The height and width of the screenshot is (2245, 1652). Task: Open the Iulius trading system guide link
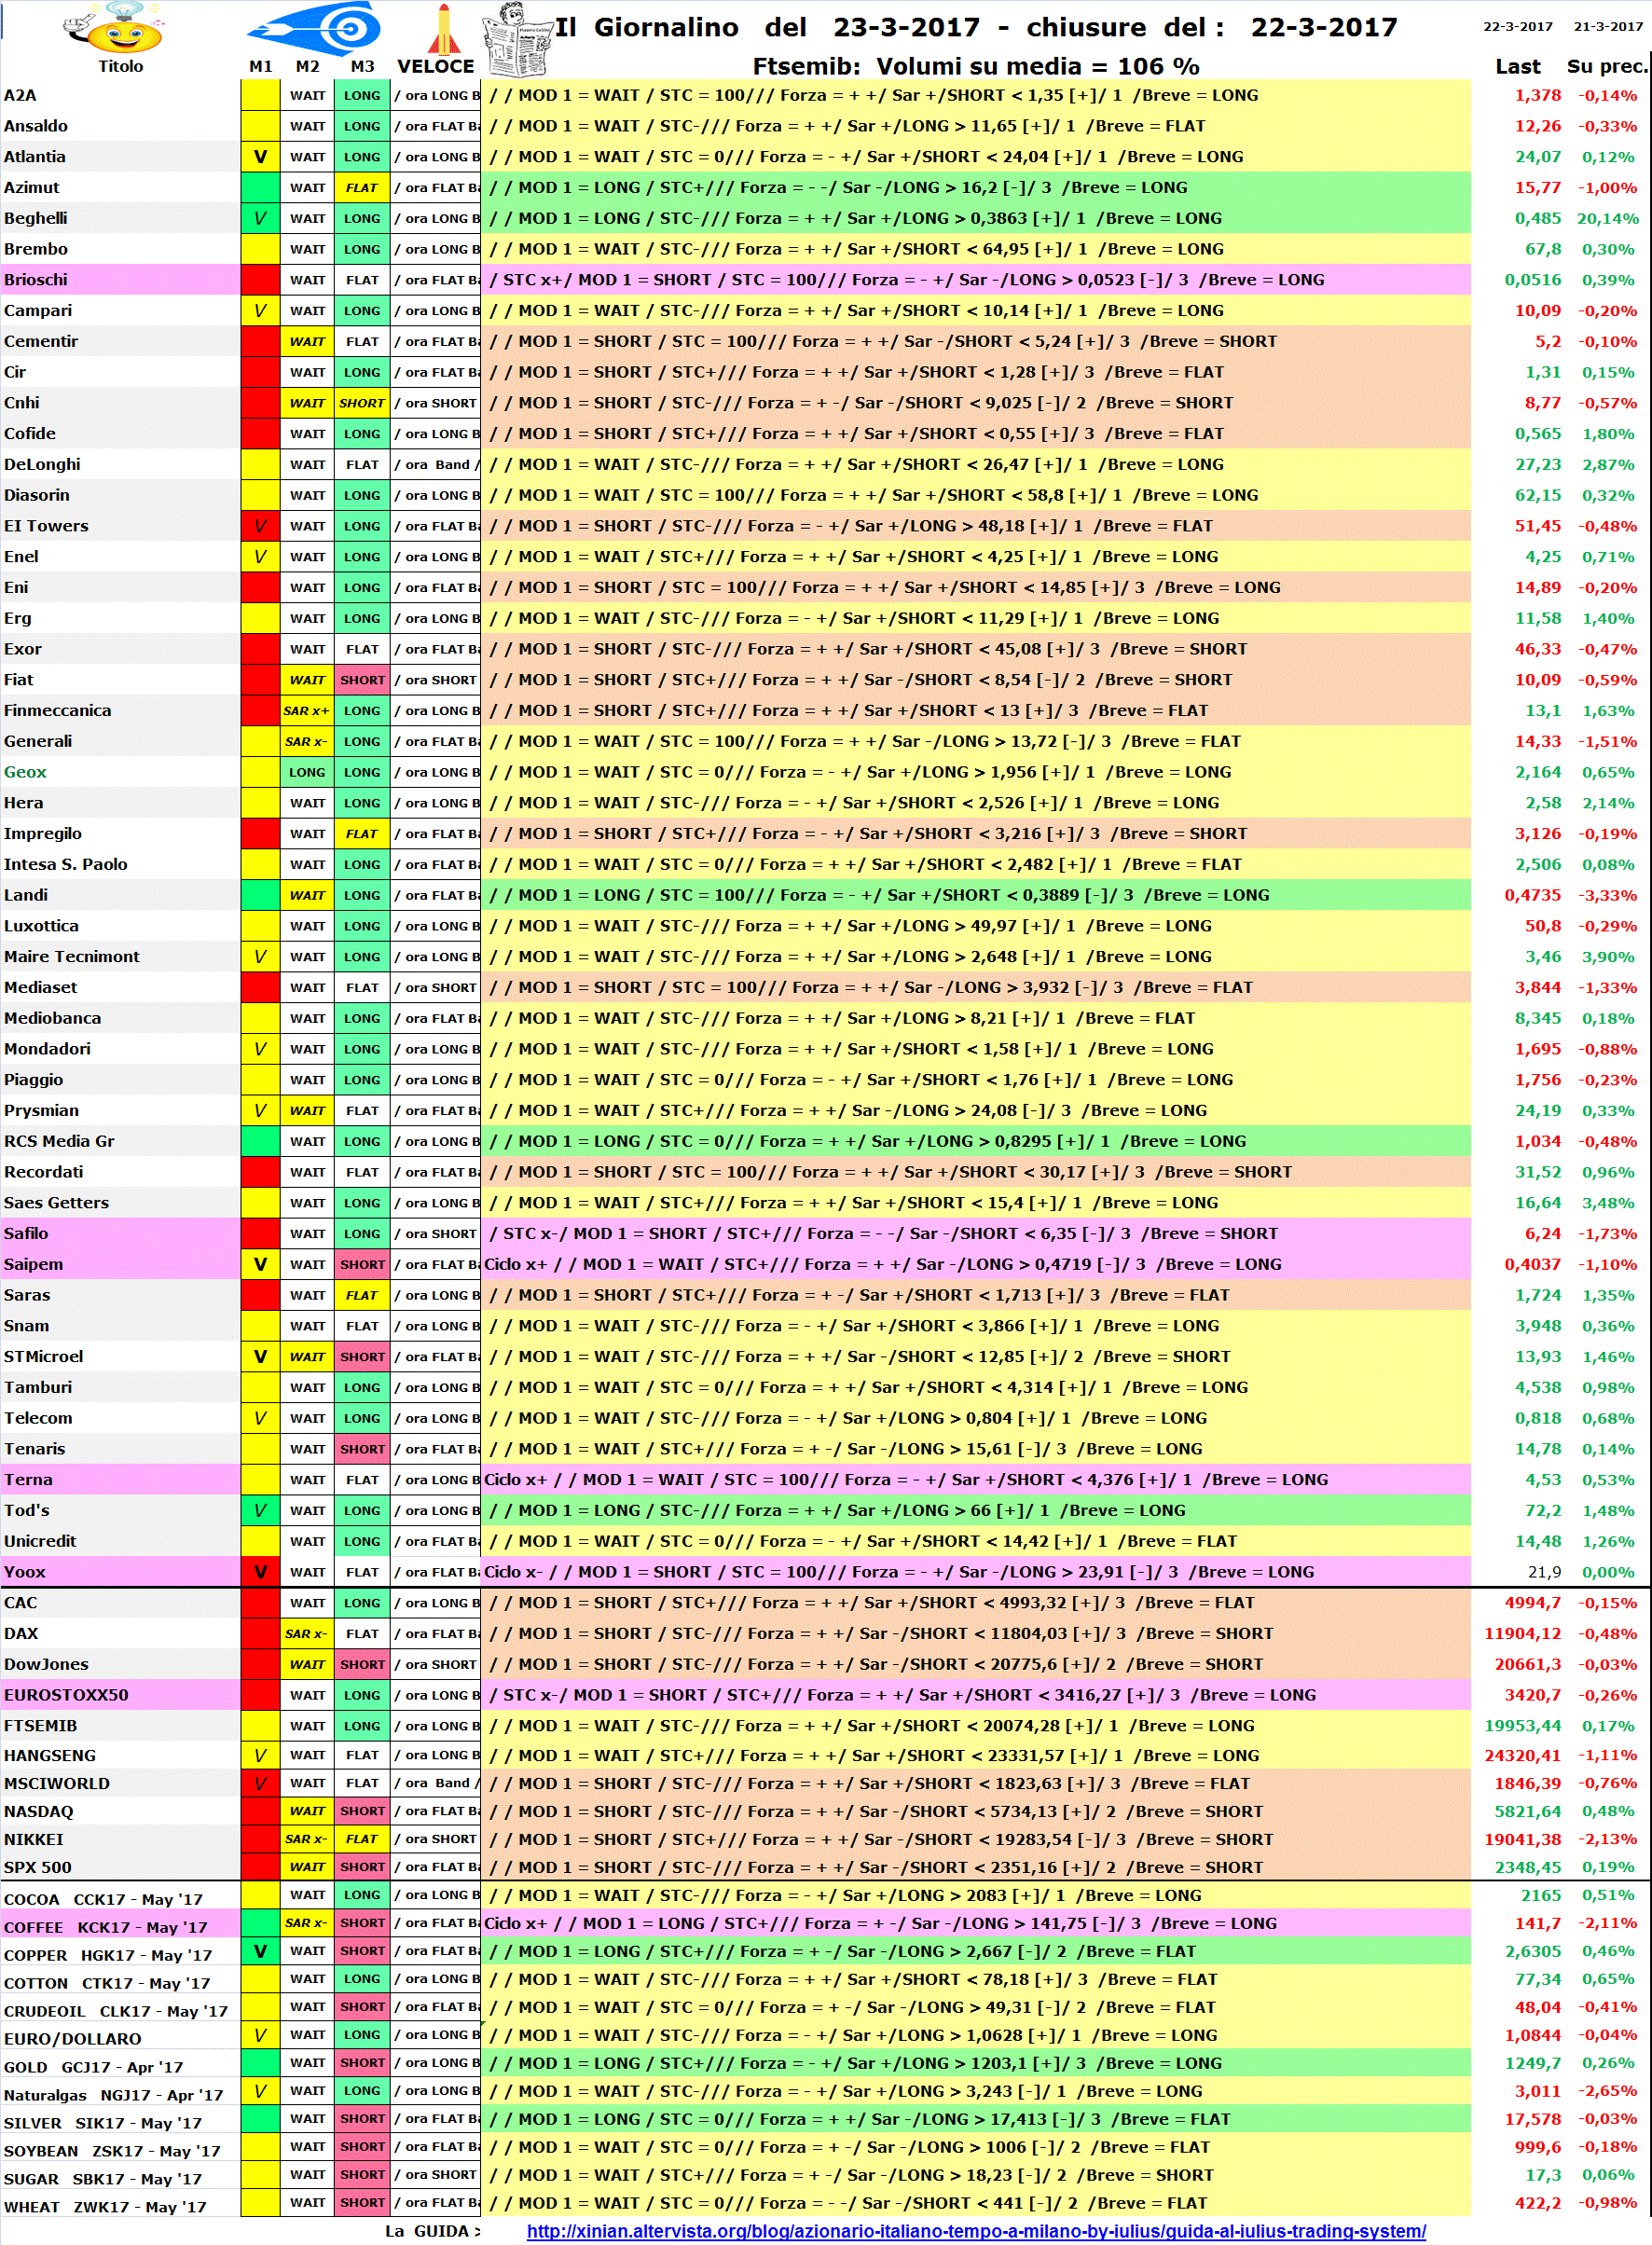click(x=976, y=2231)
